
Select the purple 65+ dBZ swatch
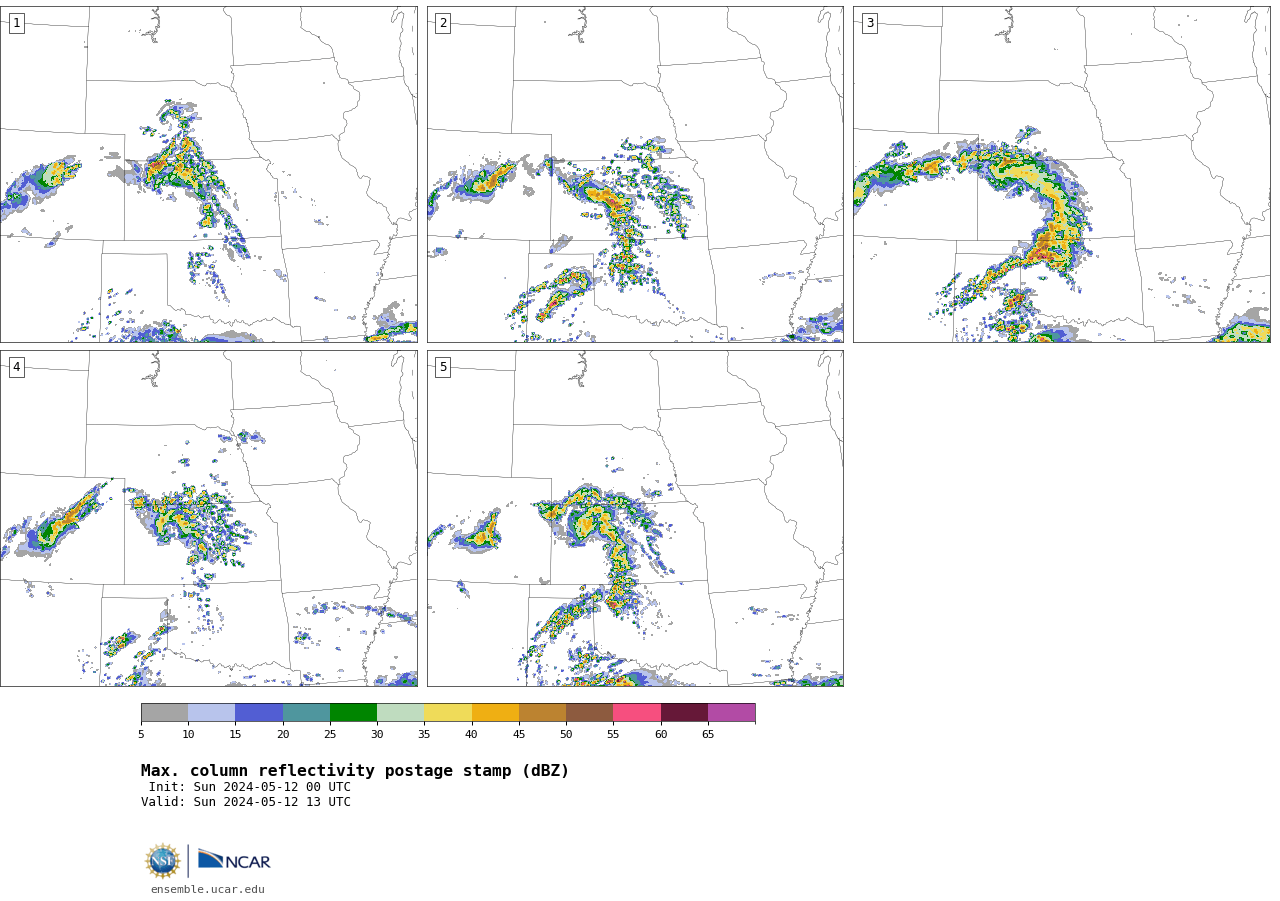(731, 712)
